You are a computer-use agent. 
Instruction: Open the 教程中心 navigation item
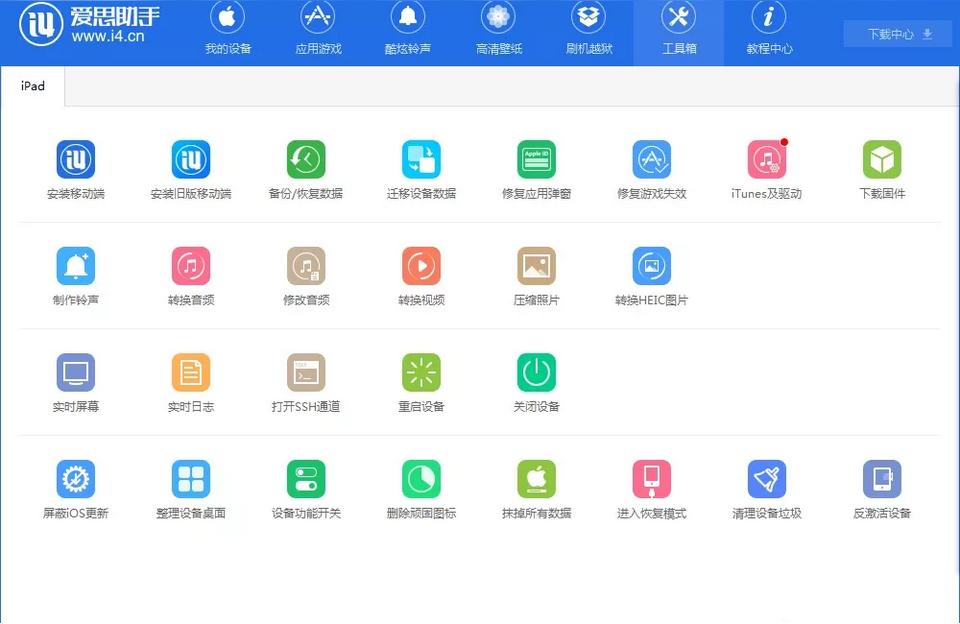(769, 32)
